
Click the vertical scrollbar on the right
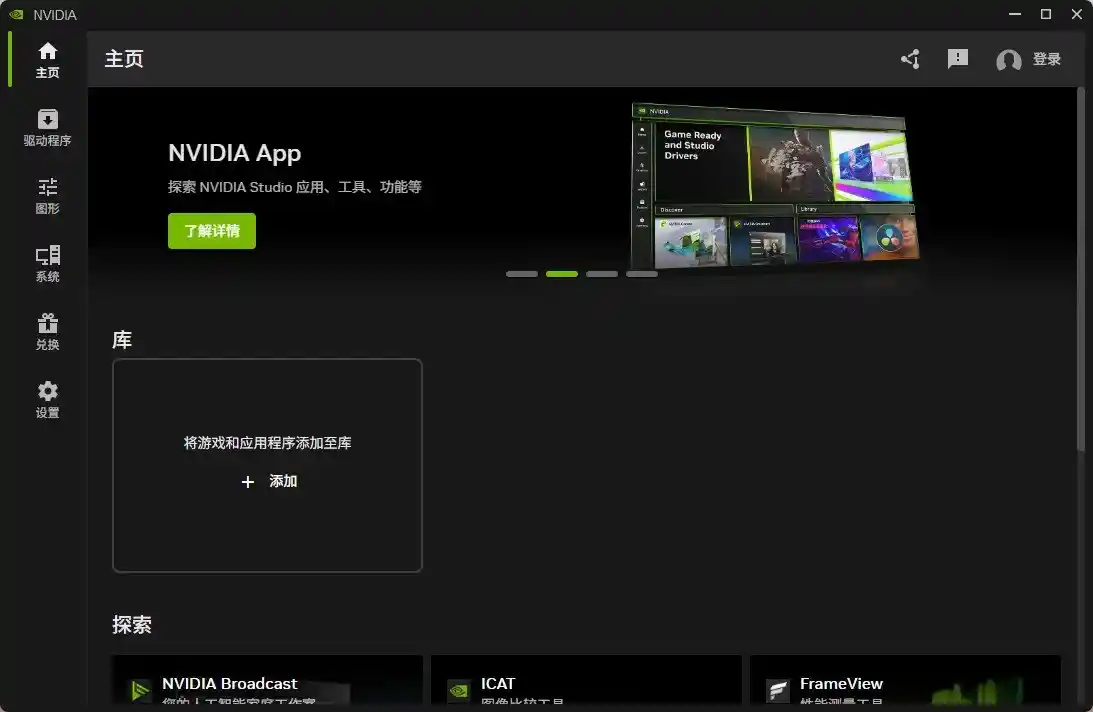tap(1080, 270)
